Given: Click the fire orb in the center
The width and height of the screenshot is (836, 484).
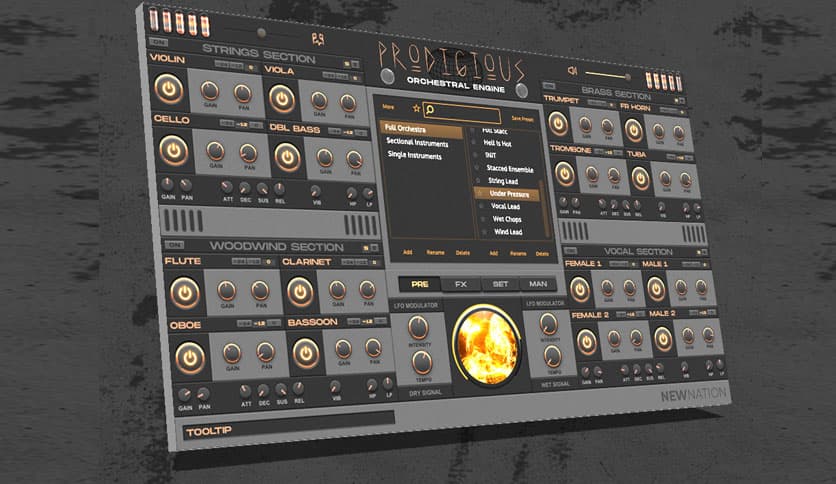Looking at the screenshot, I should tap(486, 347).
